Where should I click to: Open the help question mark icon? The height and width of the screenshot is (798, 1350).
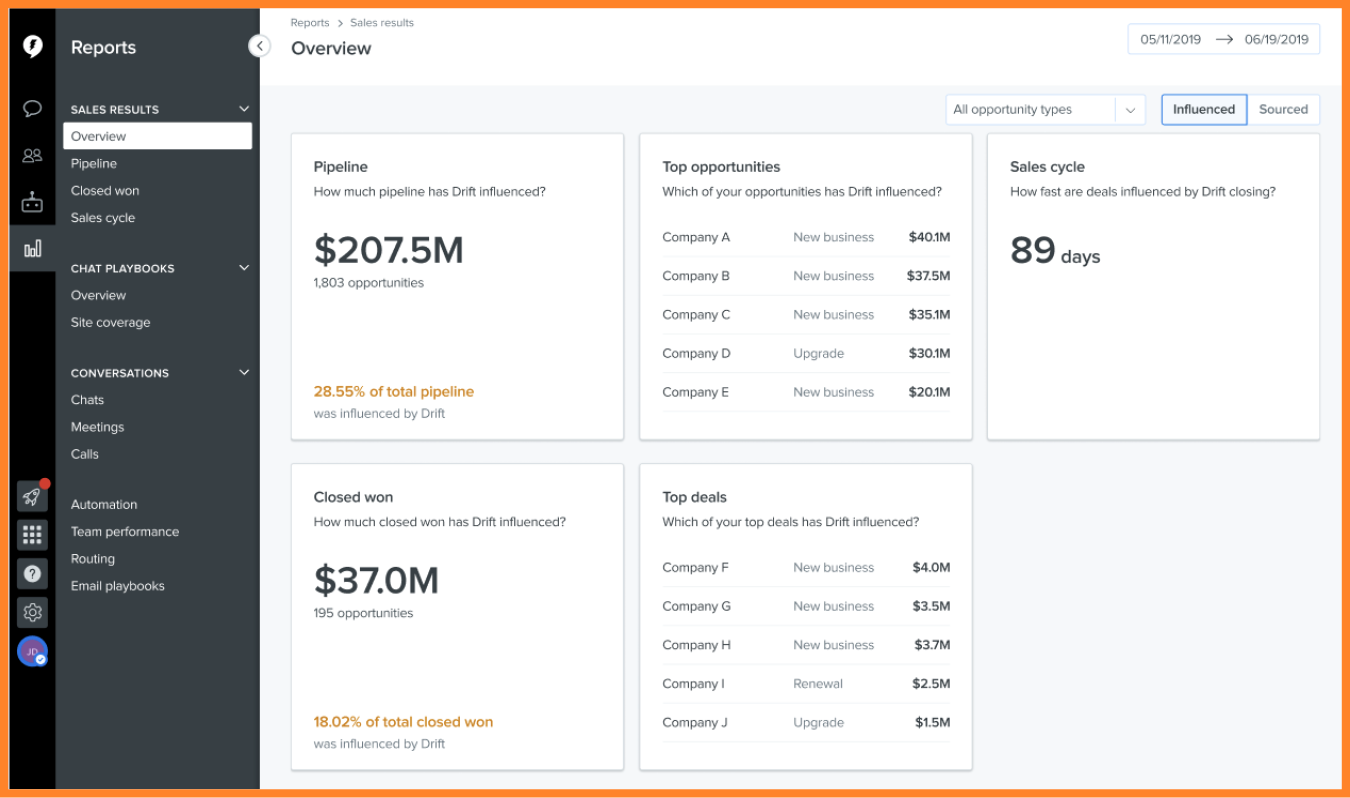tap(32, 574)
